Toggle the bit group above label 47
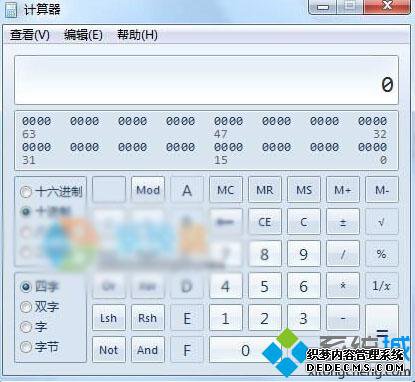 [x=229, y=121]
